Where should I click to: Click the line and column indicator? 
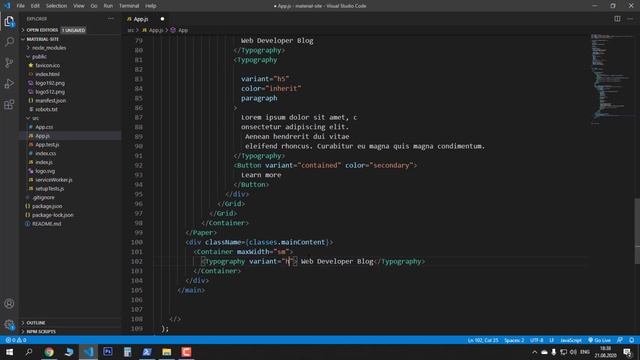coord(483,340)
